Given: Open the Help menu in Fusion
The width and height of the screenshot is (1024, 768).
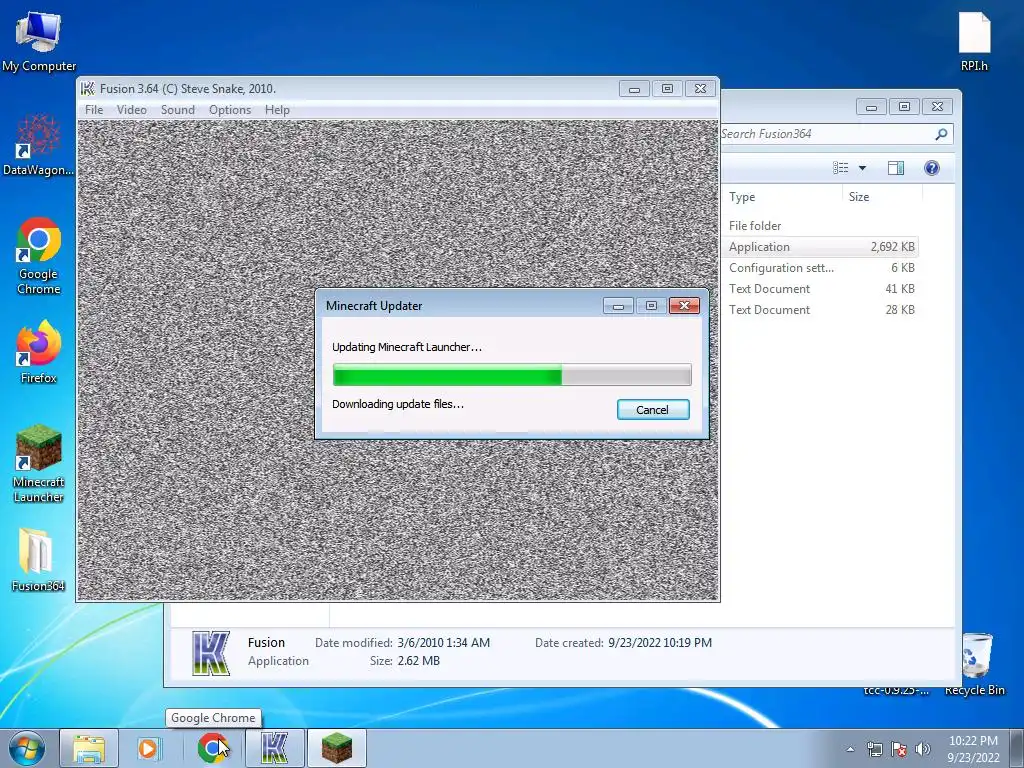Looking at the screenshot, I should (x=277, y=110).
